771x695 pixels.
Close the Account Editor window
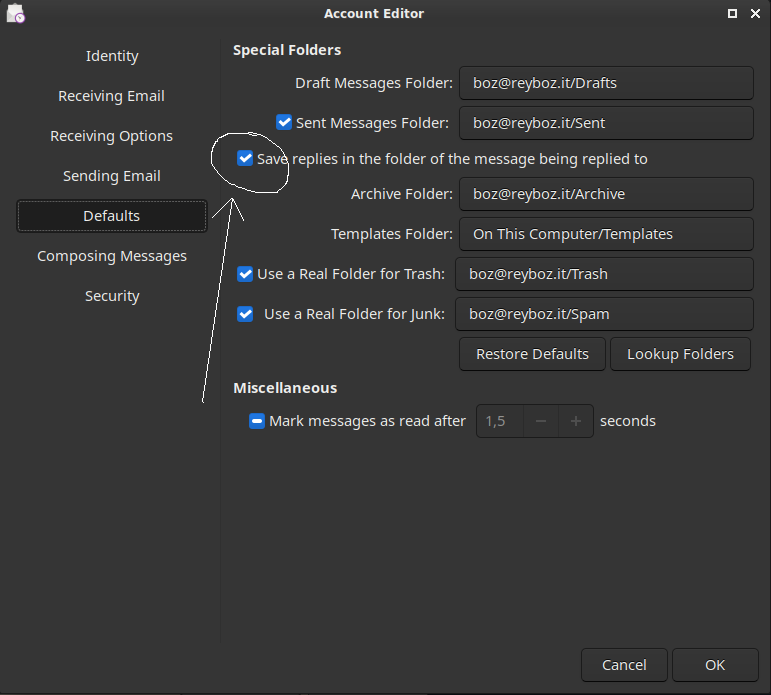(x=755, y=14)
